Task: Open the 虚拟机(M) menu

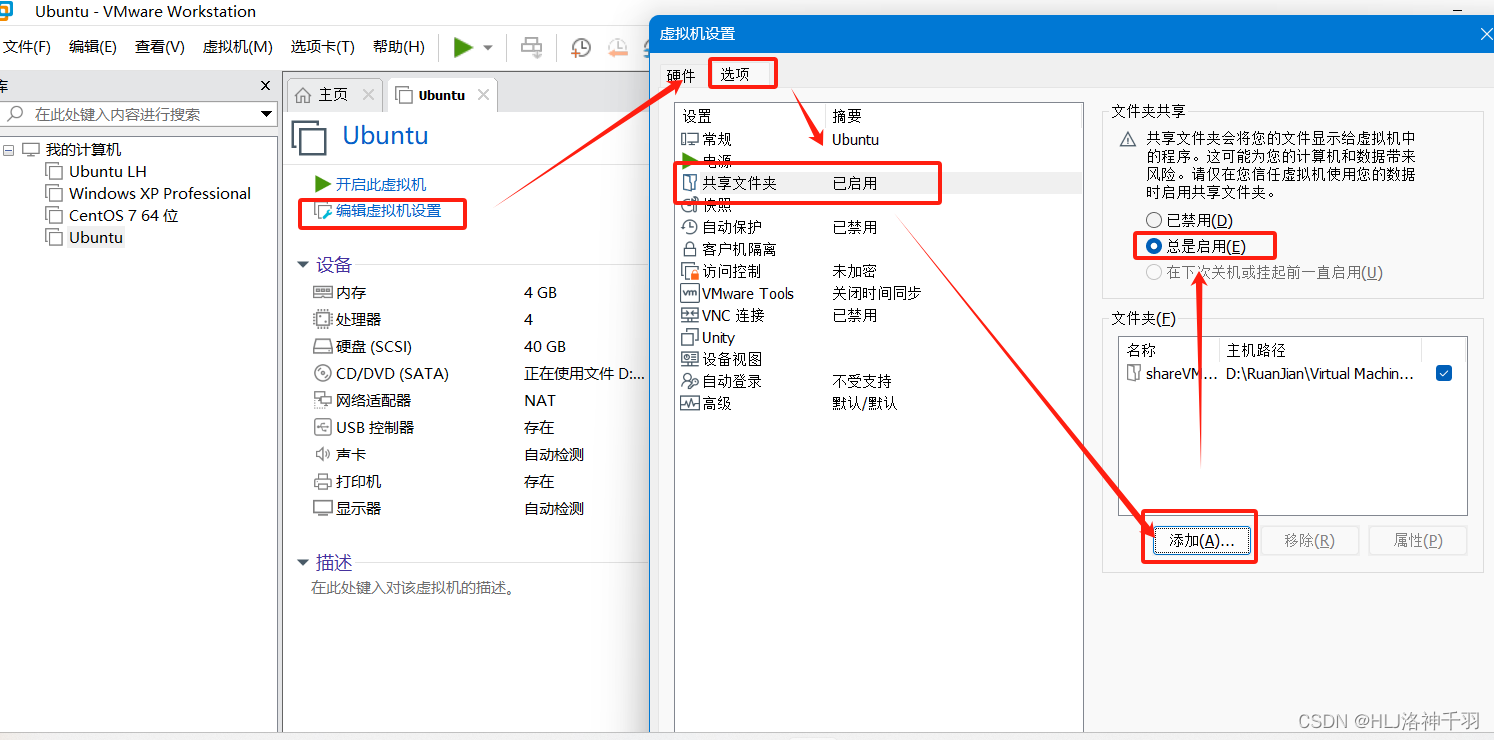Action: (238, 47)
